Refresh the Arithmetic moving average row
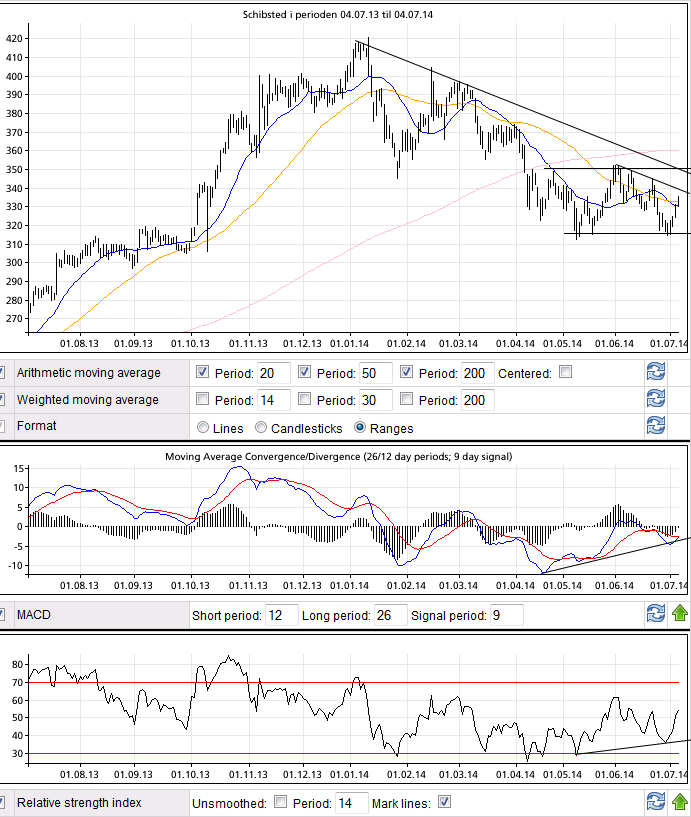 click(x=656, y=373)
